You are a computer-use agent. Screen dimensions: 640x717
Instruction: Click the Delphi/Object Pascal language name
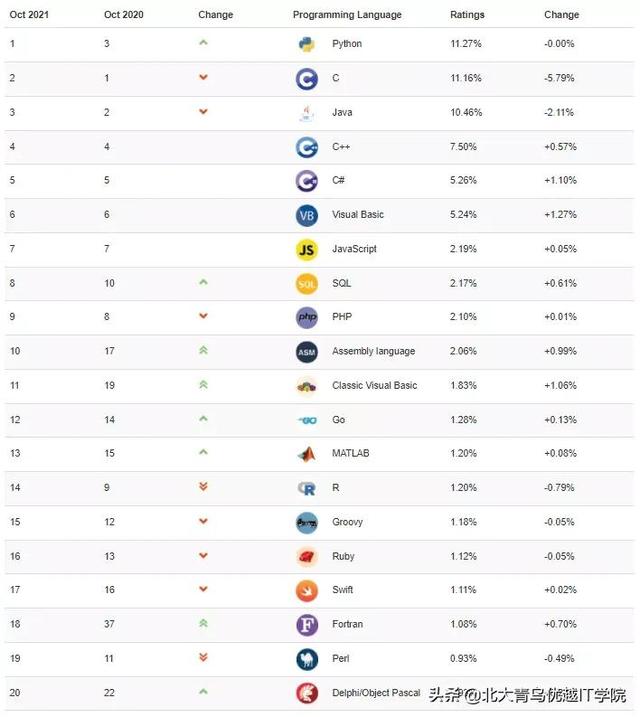click(376, 693)
